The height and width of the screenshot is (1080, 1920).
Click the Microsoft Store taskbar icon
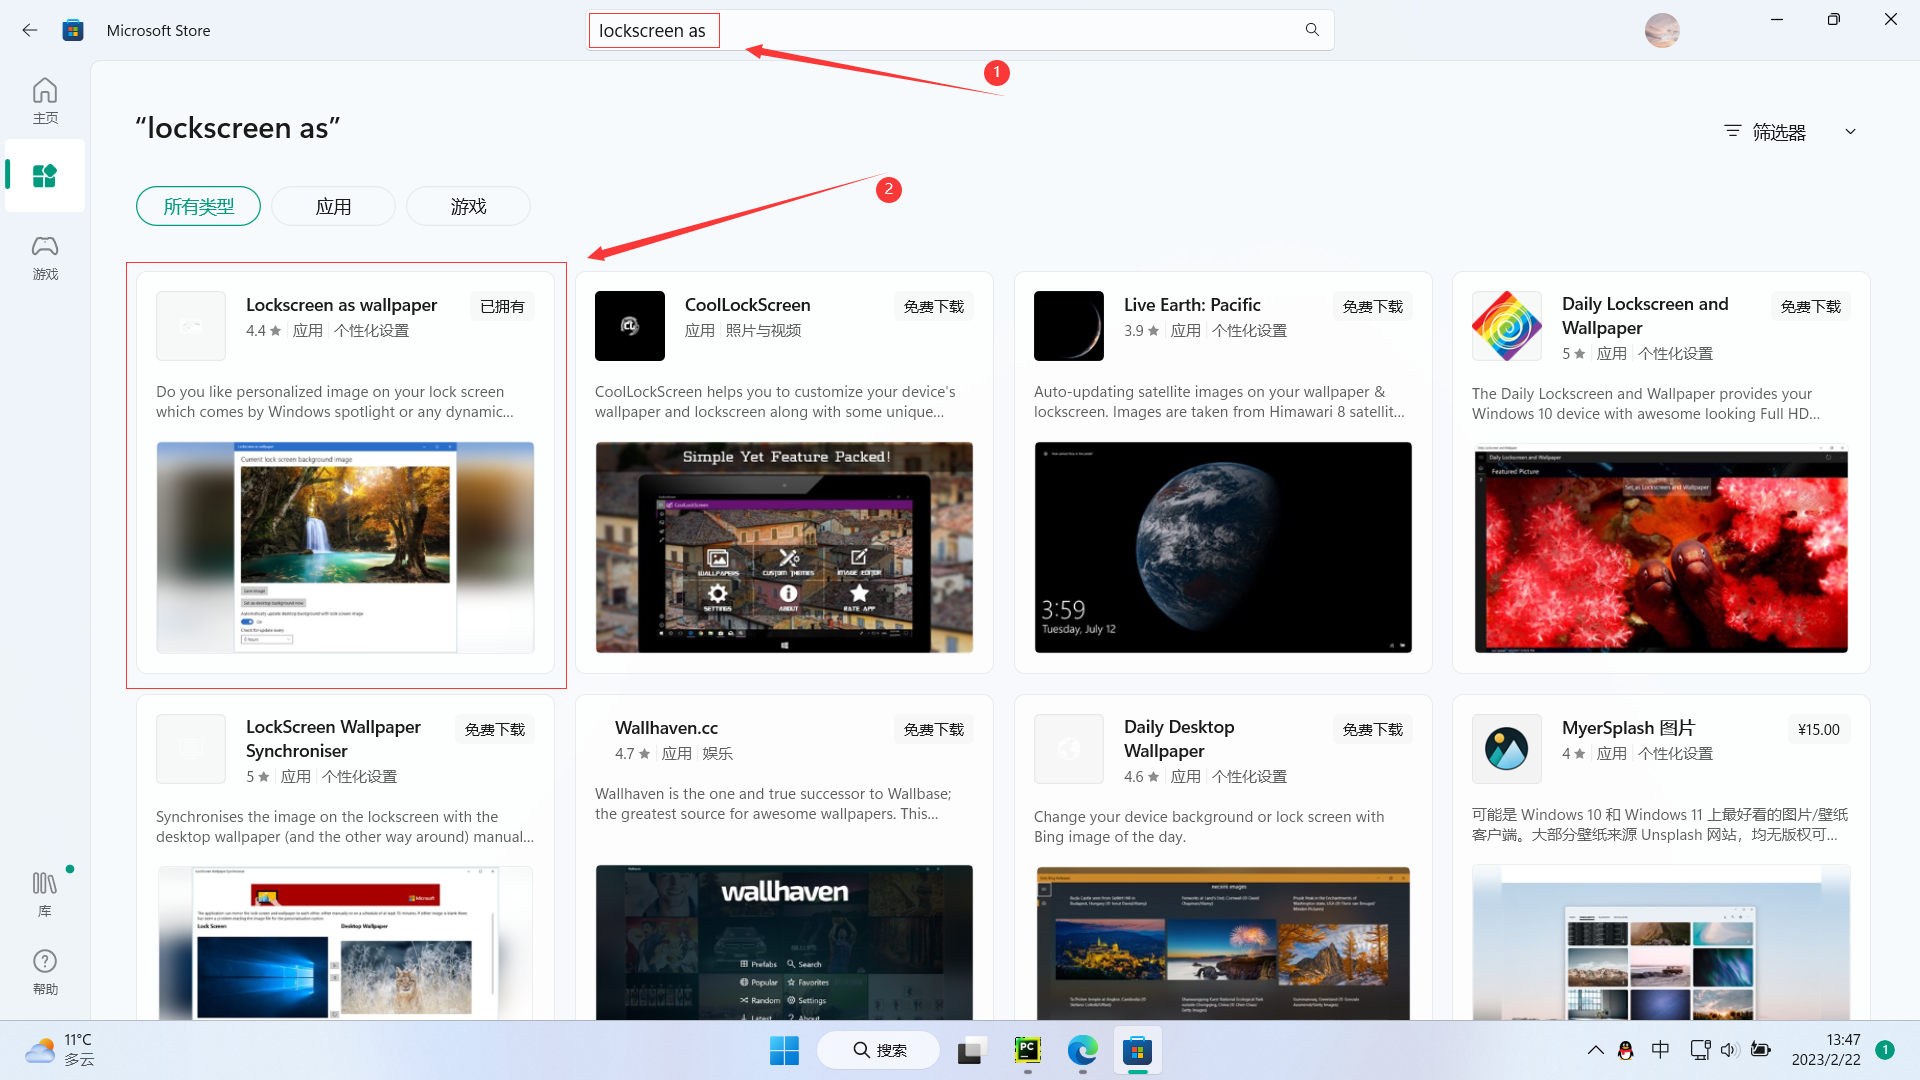pyautogui.click(x=1137, y=1050)
